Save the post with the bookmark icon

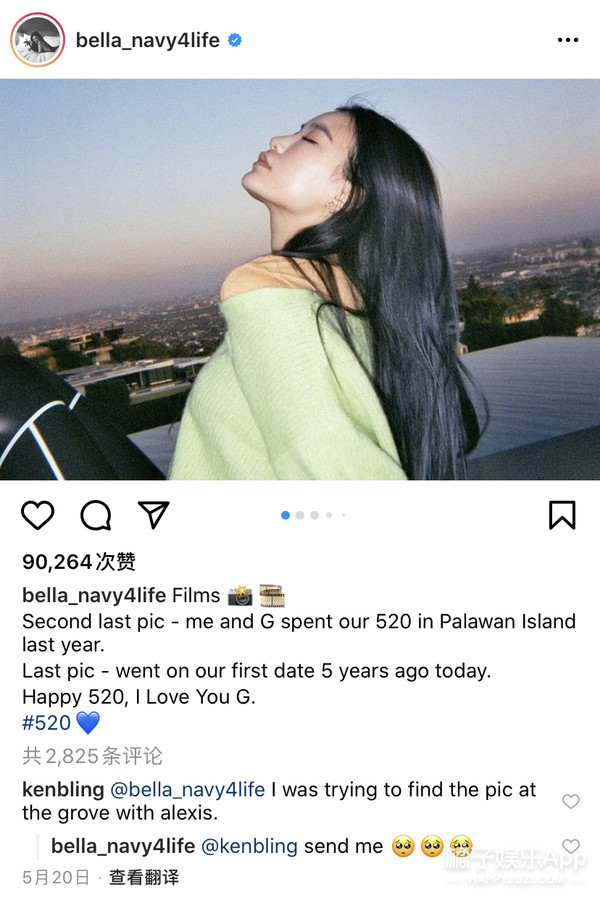pos(562,515)
